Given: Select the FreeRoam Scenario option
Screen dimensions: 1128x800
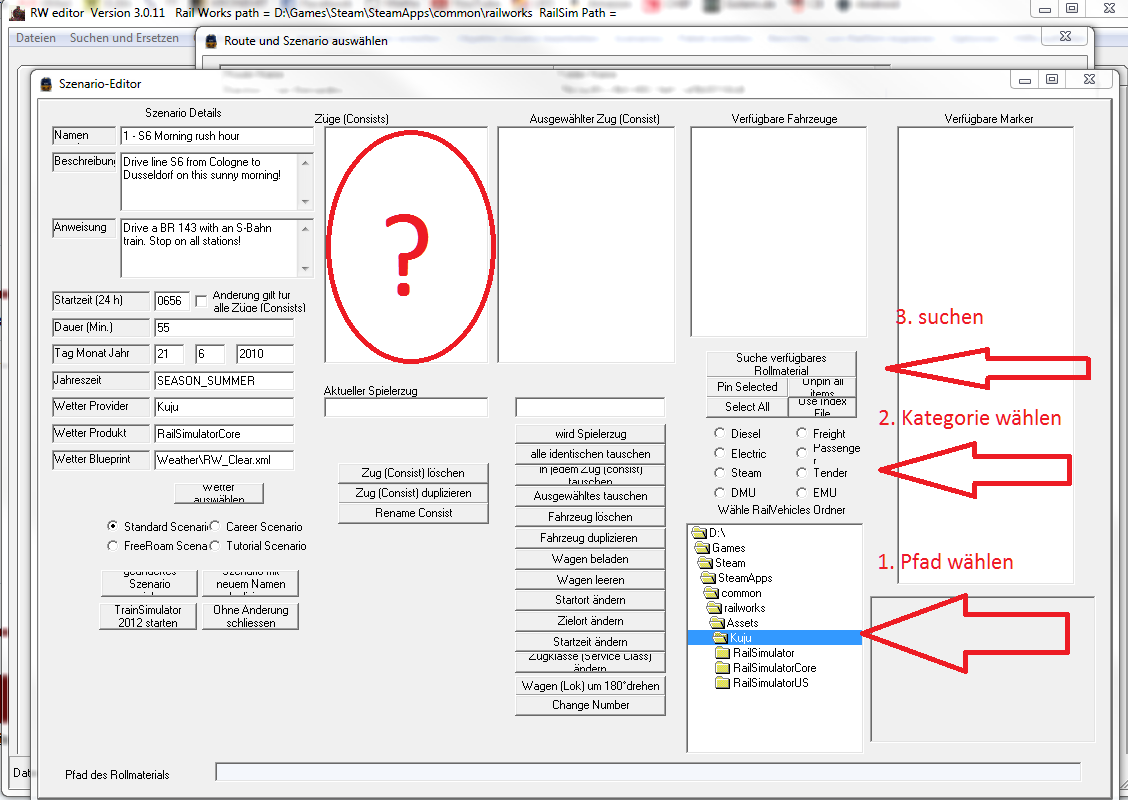Looking at the screenshot, I should (x=113, y=546).
